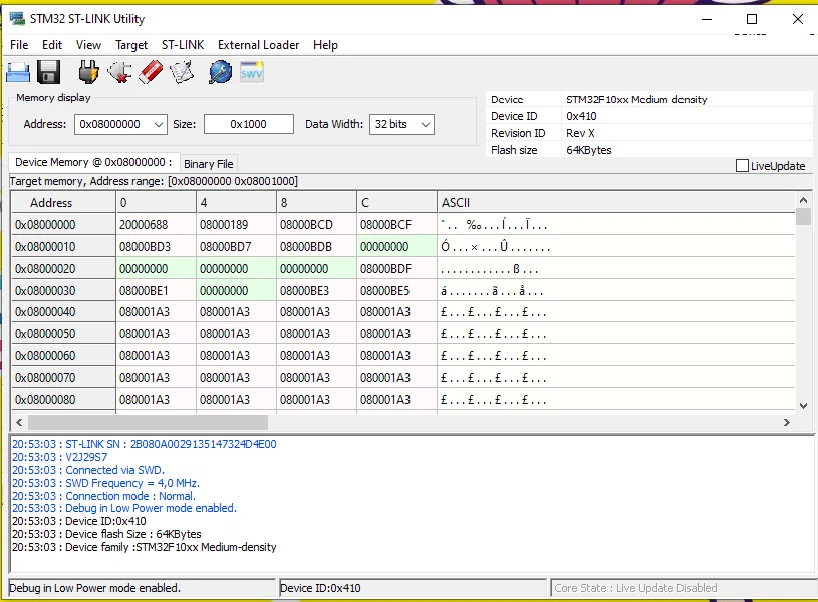Expand the Address dropdown list
The width and height of the screenshot is (818, 602).
pos(157,124)
